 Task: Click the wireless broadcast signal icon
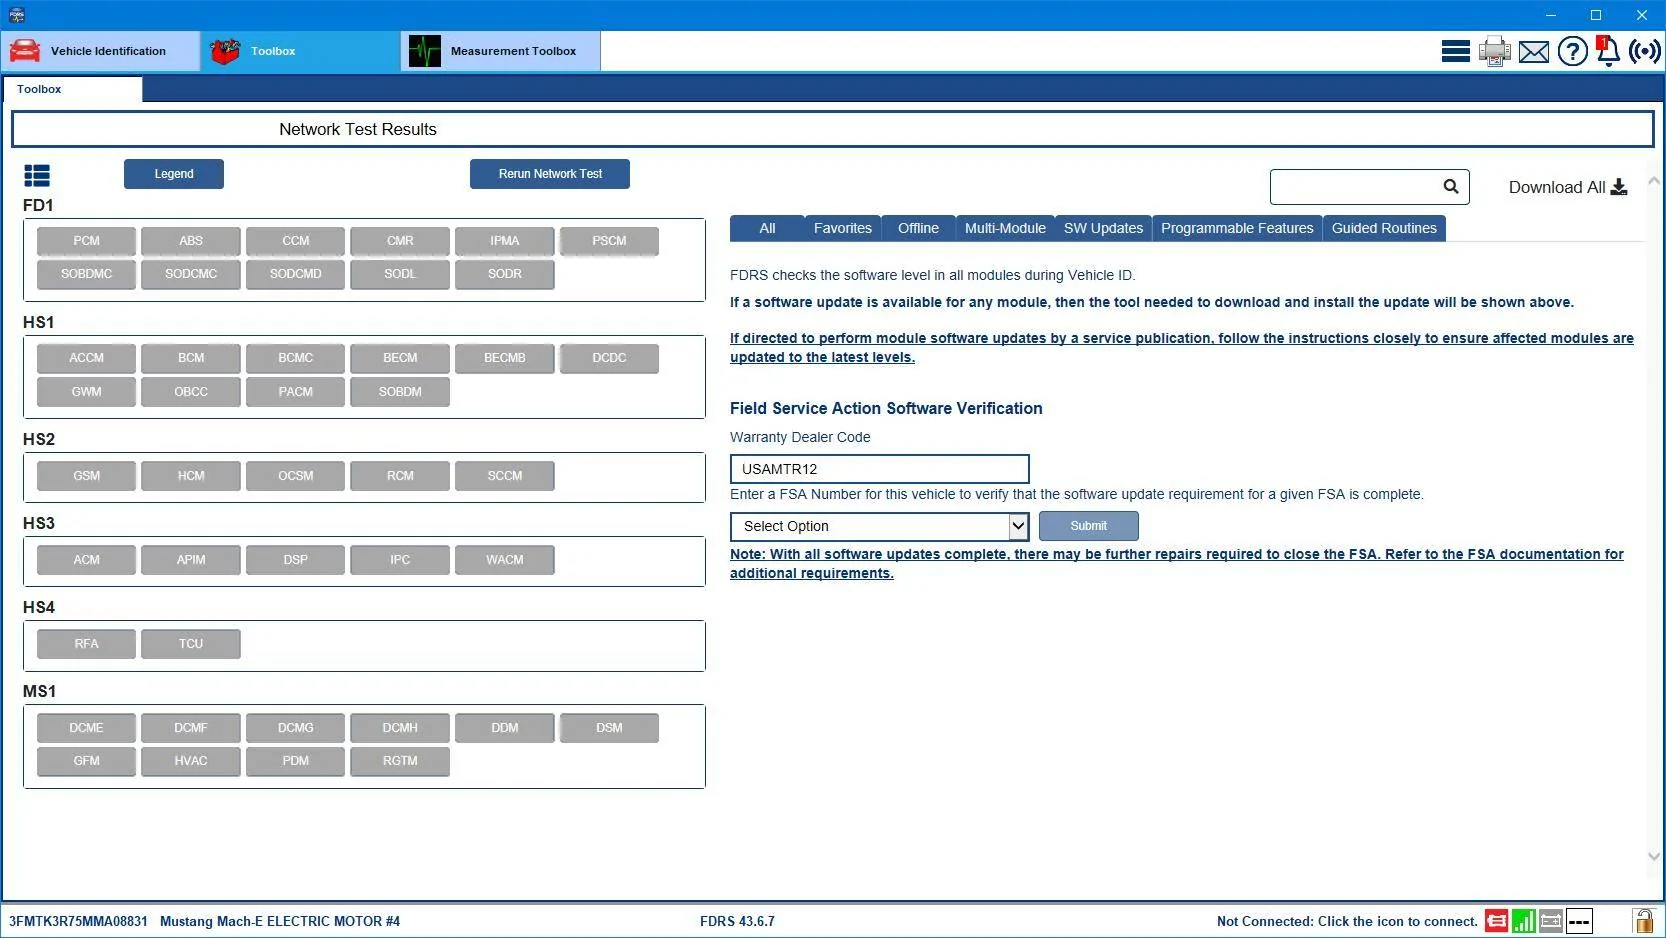[1645, 51]
